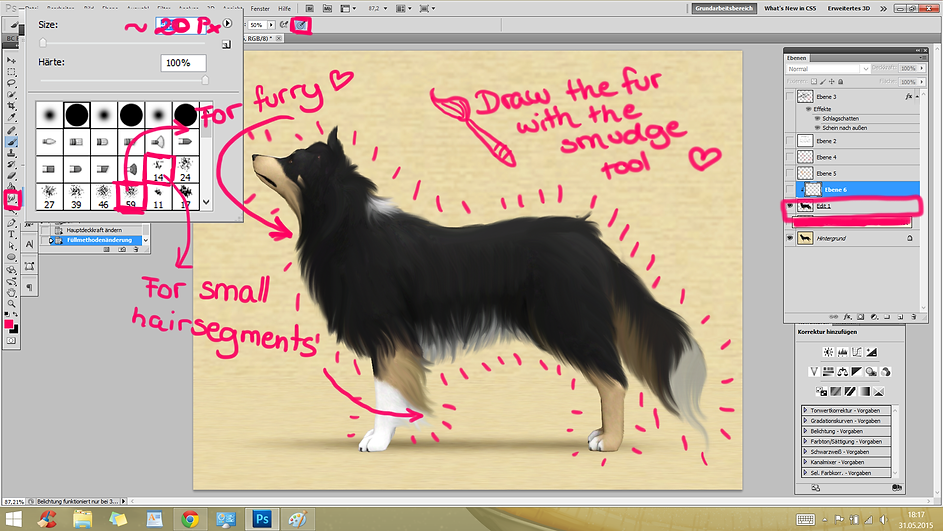This screenshot has width=943, height=531.
Task: Select the Lasso tool
Action: pos(11,83)
